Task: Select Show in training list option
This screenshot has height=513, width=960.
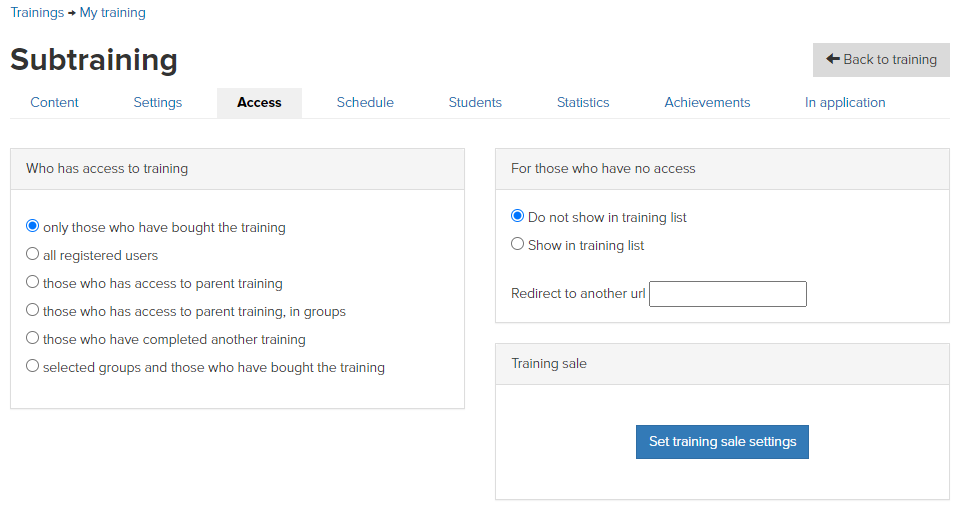Action: 517,244
